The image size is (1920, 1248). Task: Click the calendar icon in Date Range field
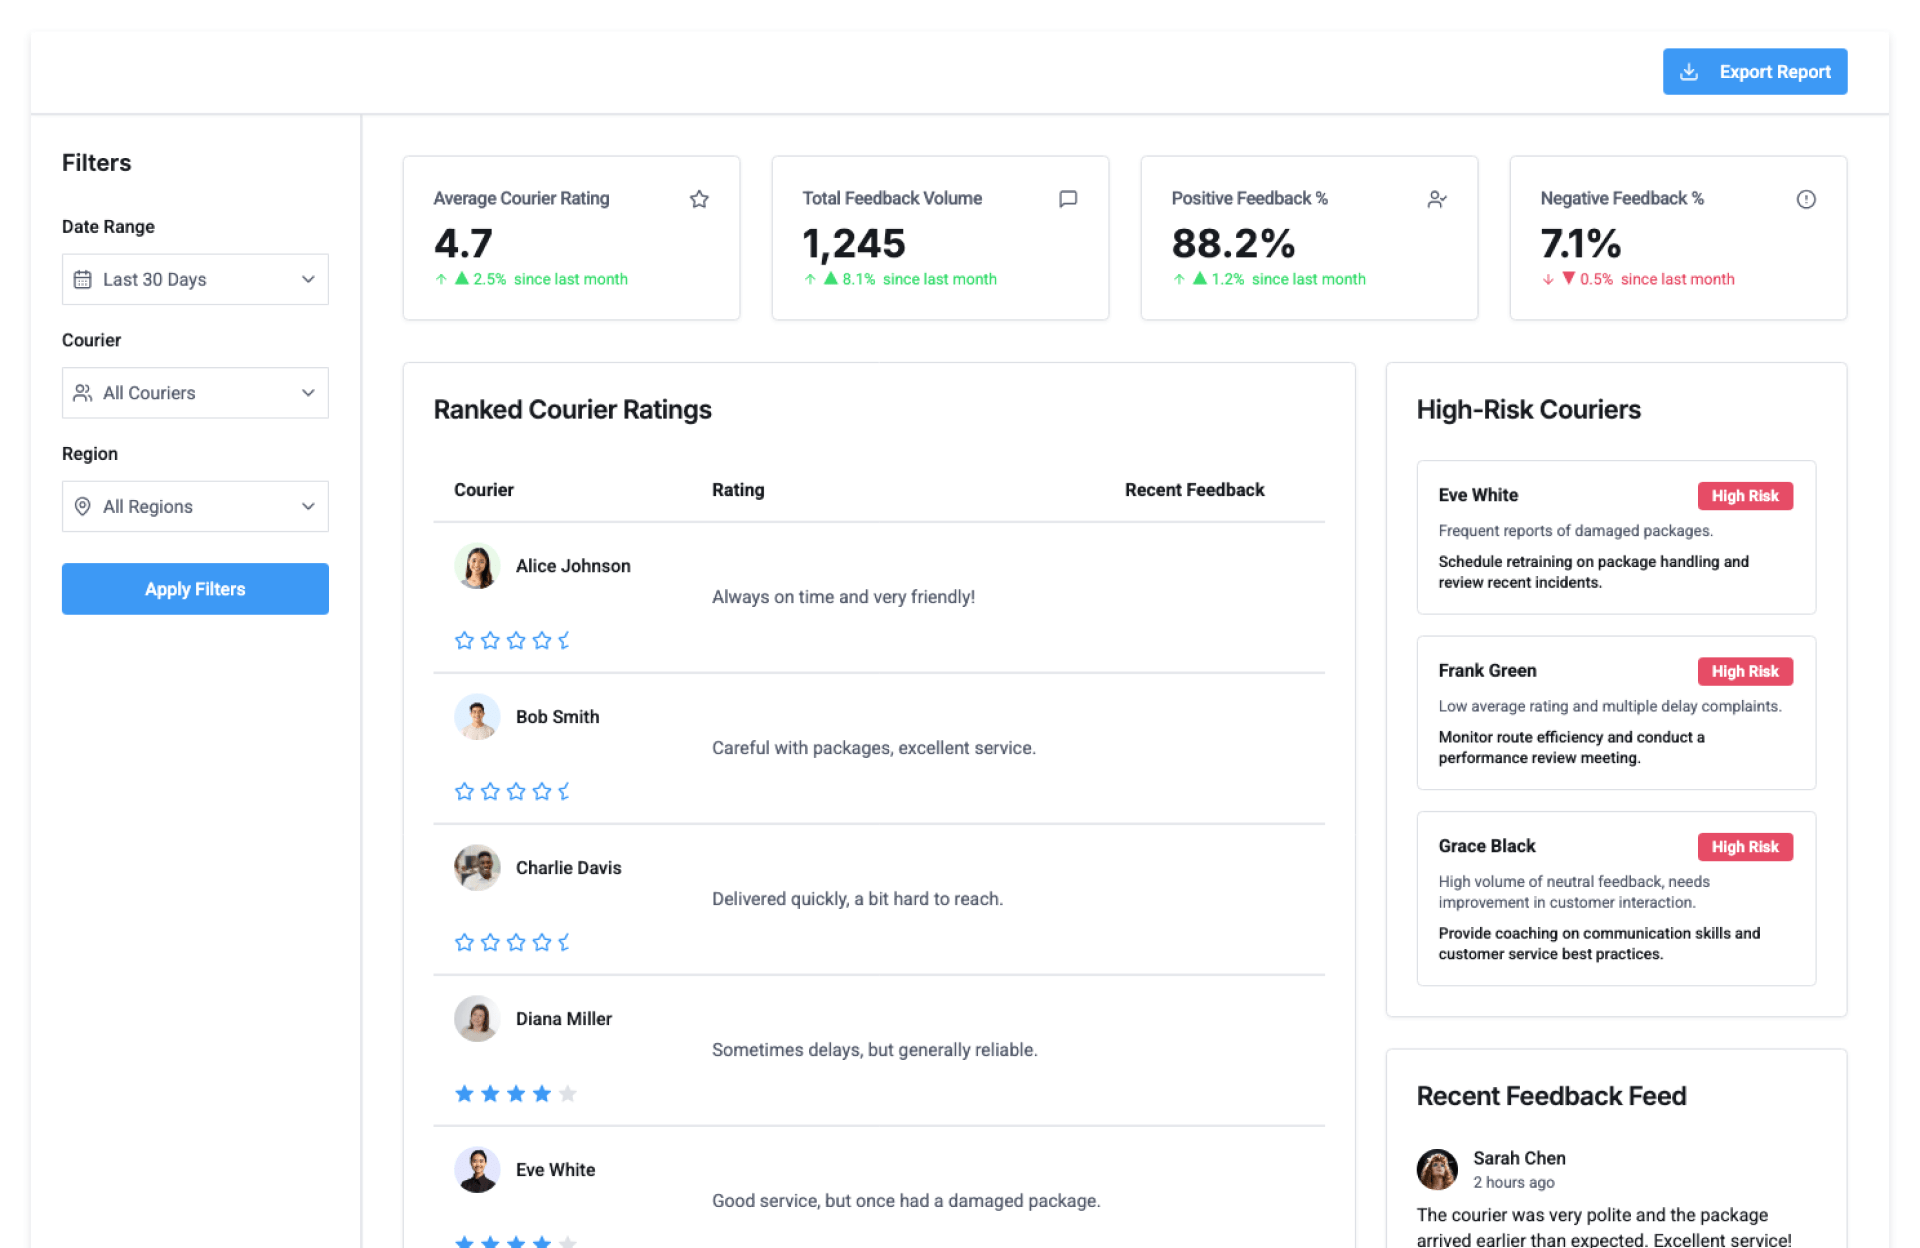coord(83,280)
